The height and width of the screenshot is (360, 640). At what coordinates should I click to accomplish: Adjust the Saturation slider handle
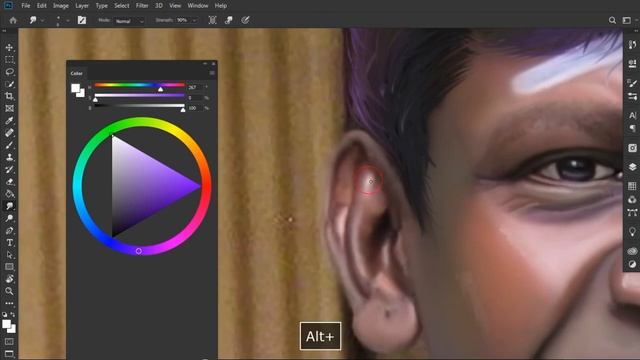point(96,99)
